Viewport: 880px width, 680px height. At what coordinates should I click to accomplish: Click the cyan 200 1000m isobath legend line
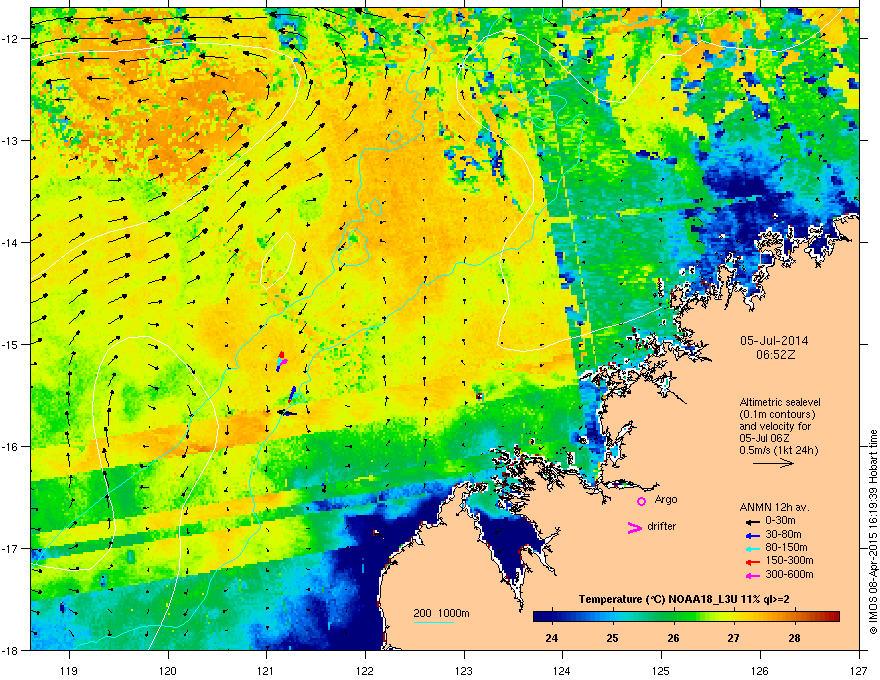pos(433,622)
